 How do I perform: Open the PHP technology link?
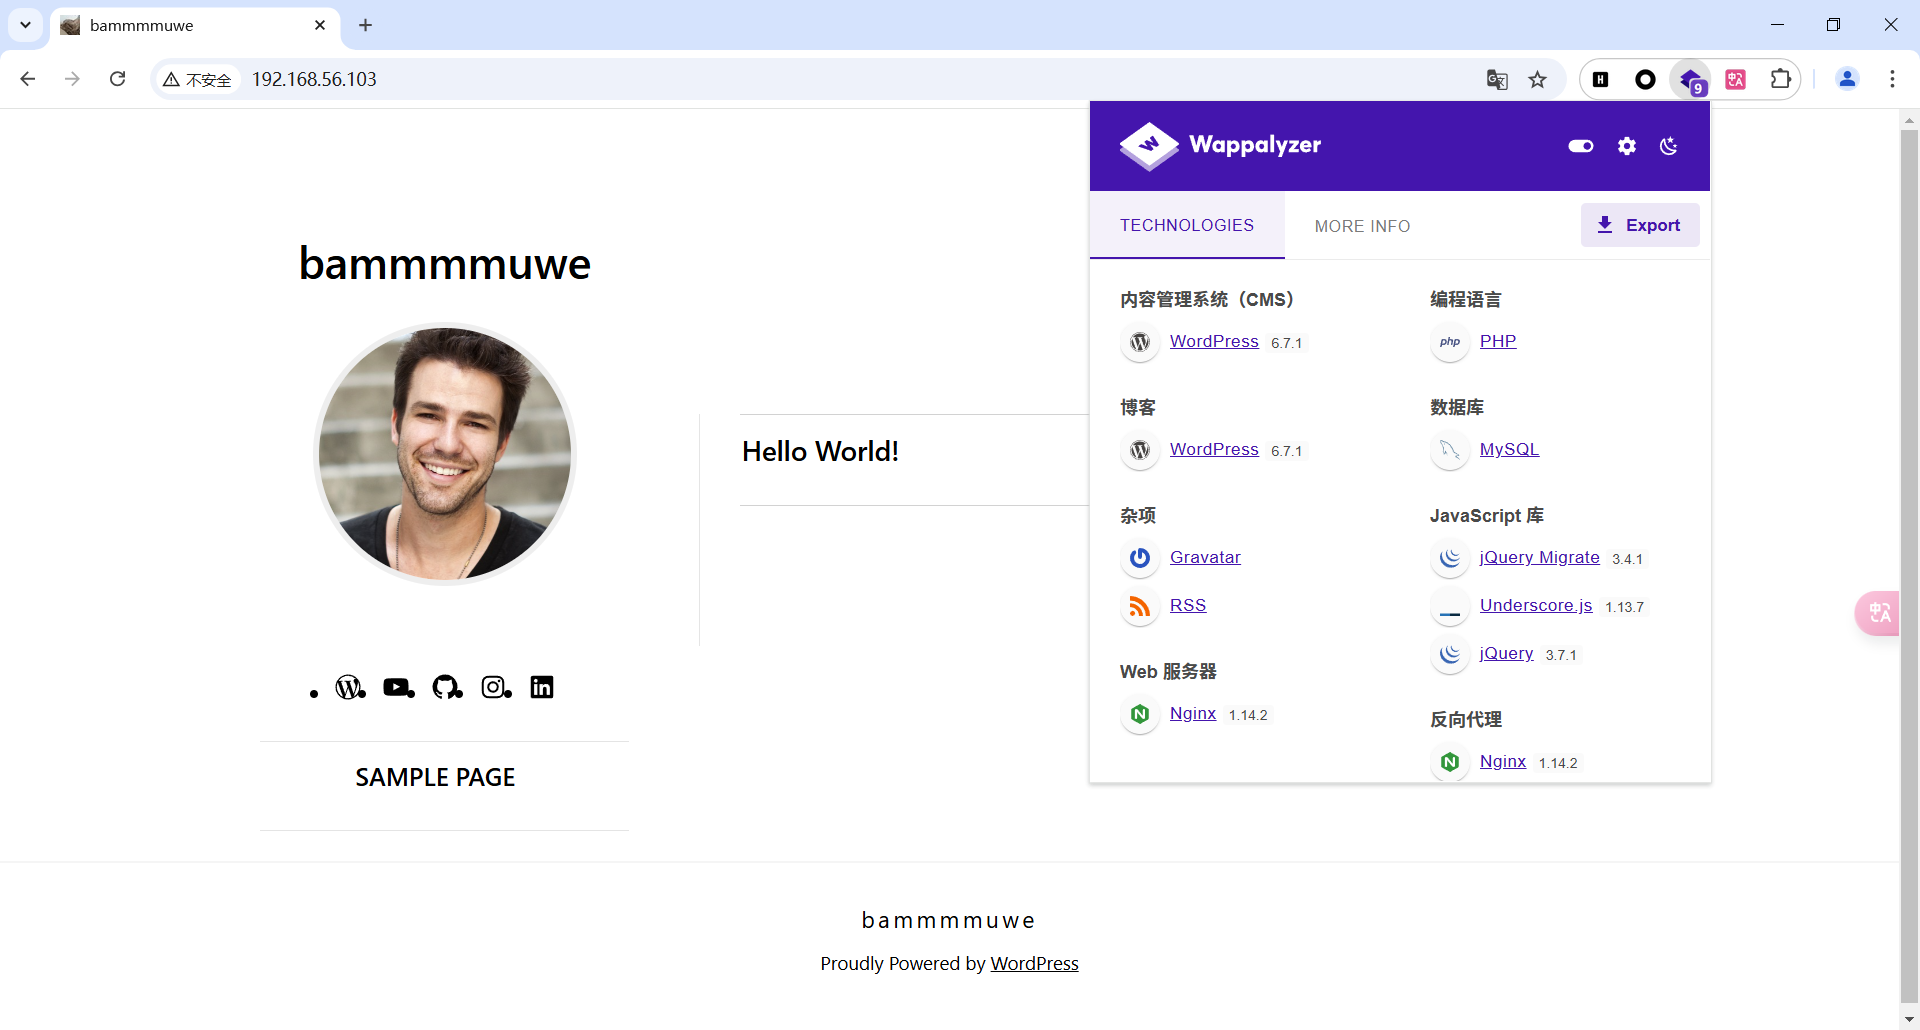tap(1498, 341)
